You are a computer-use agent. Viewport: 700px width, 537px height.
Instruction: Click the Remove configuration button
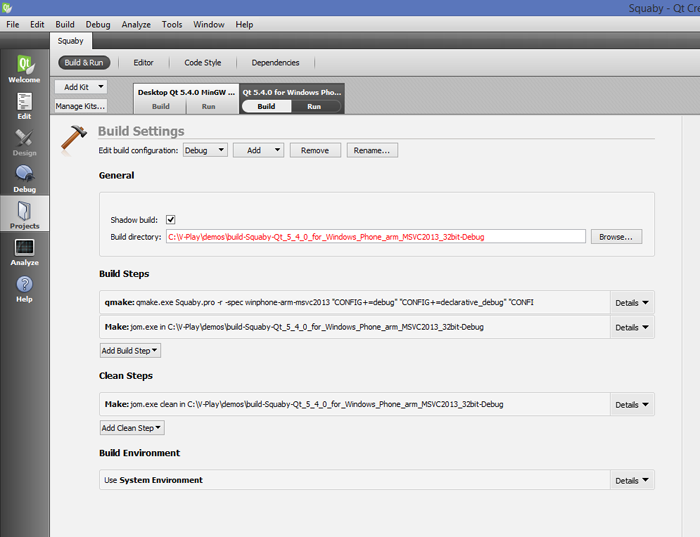[315, 150]
